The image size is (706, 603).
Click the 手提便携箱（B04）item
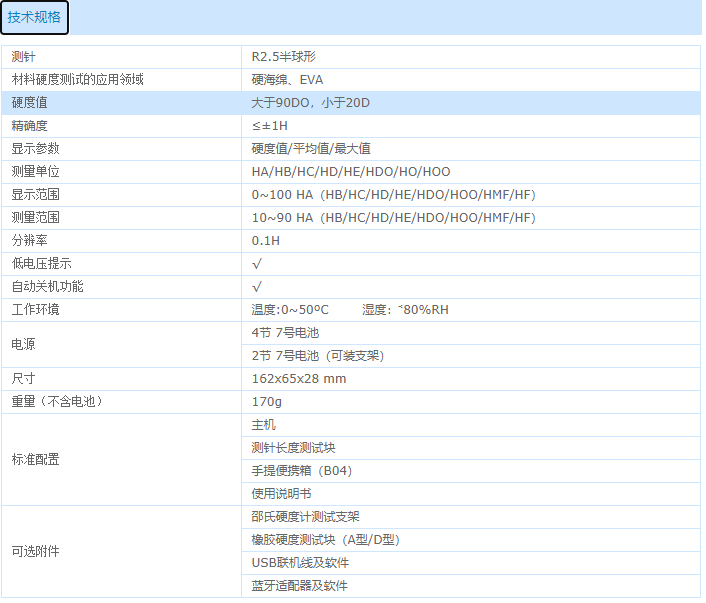[301, 471]
